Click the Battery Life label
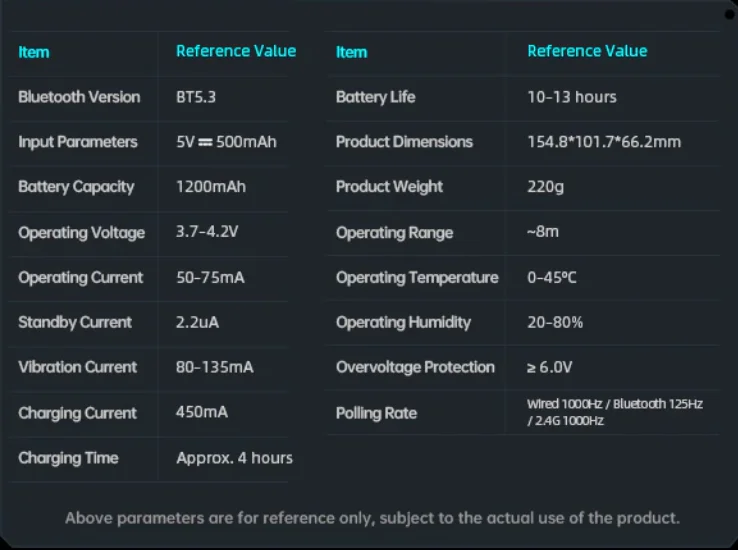Screen dimensions: 738x550 point(375,97)
